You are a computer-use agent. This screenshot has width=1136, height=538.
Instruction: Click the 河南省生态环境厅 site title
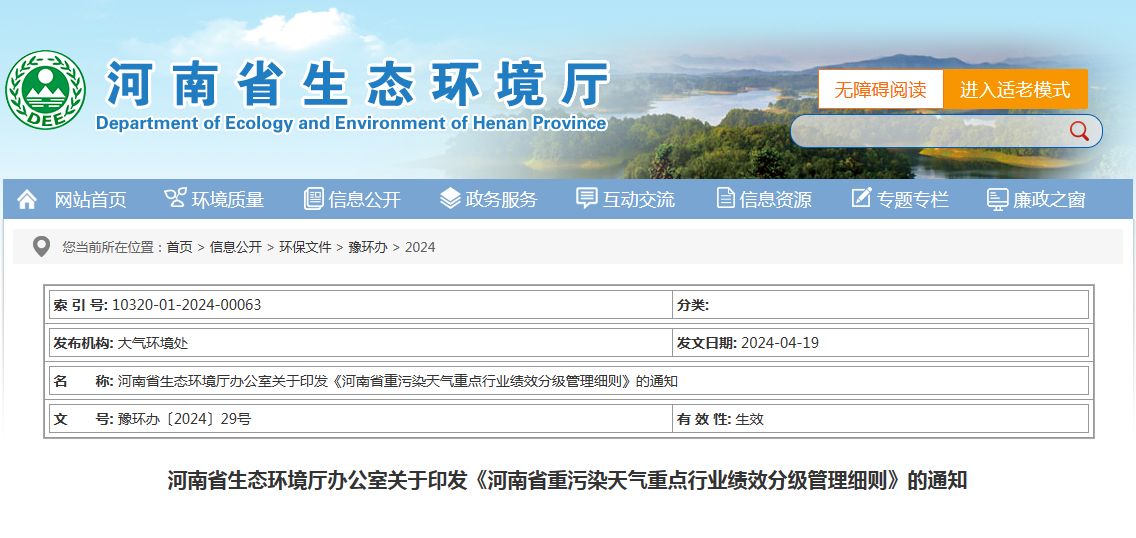click(357, 84)
